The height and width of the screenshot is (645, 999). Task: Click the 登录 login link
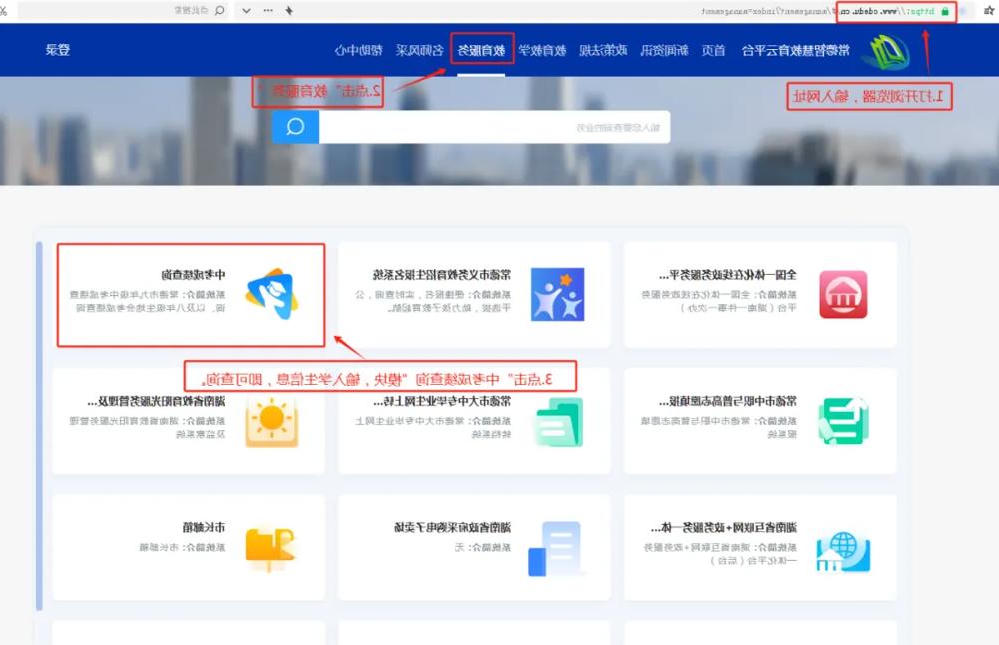(58, 50)
